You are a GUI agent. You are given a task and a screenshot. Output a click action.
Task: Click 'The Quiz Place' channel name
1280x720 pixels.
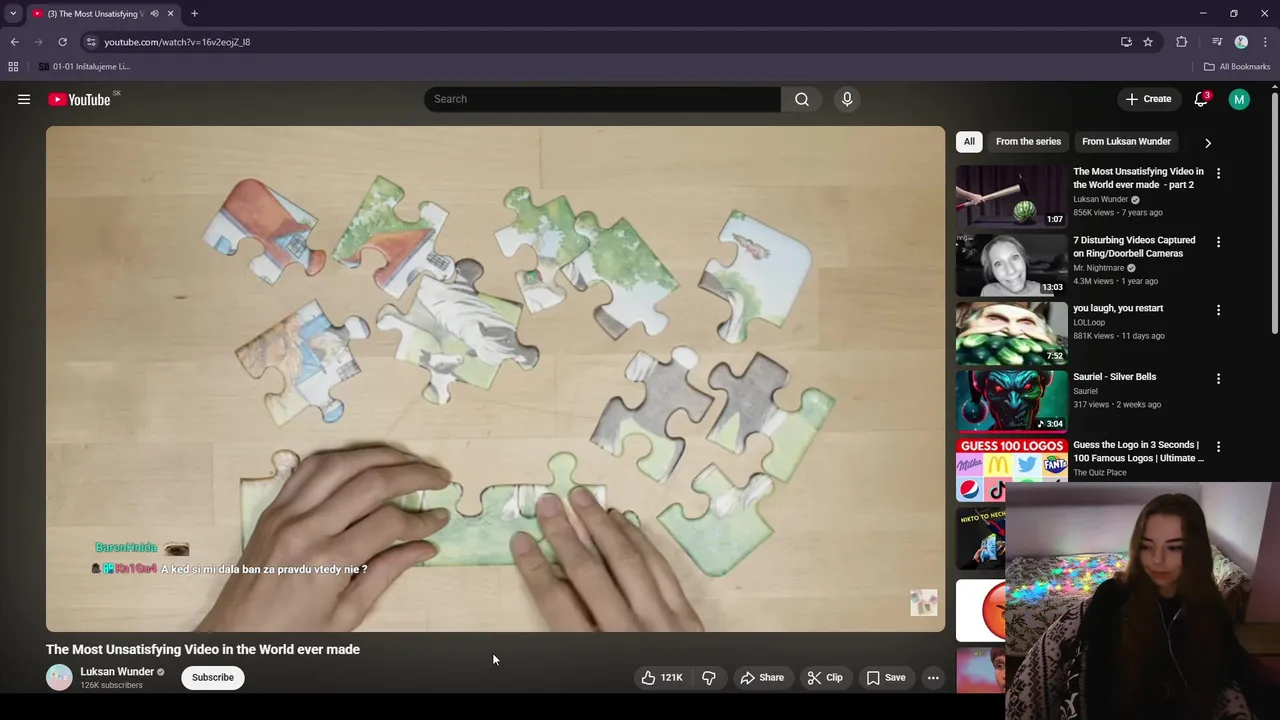(x=1100, y=473)
